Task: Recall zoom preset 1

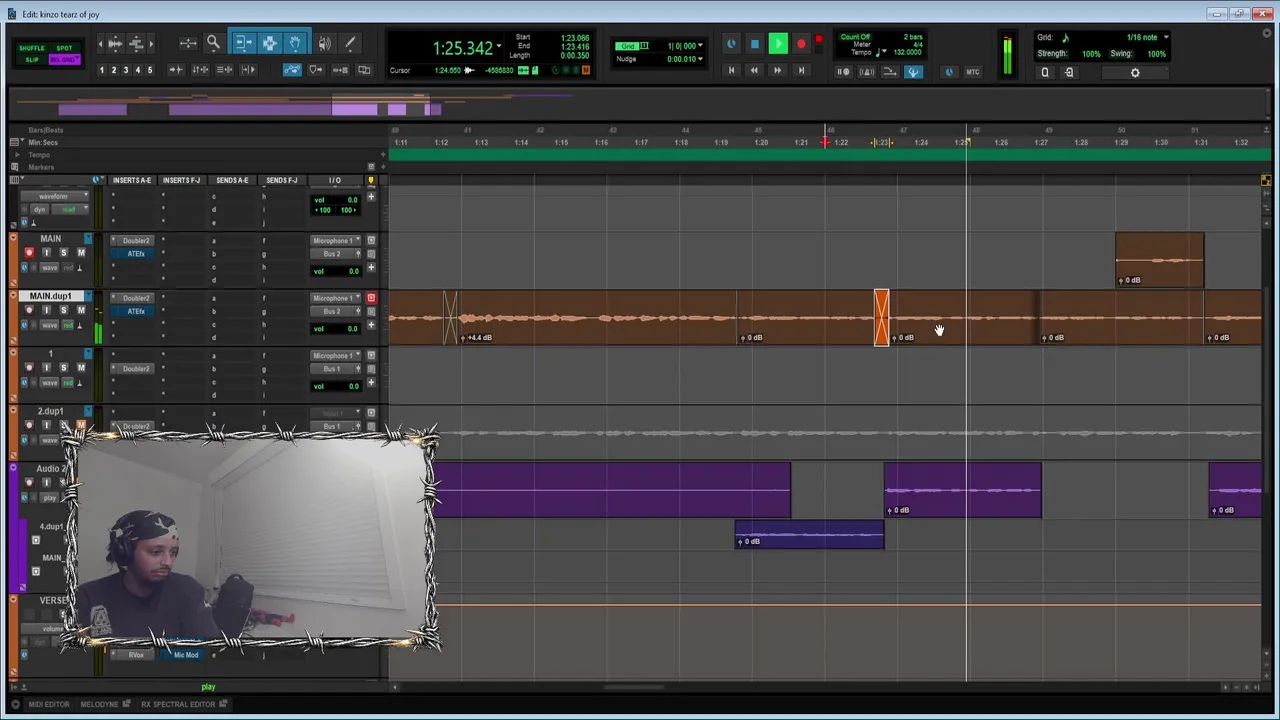Action: pos(102,70)
